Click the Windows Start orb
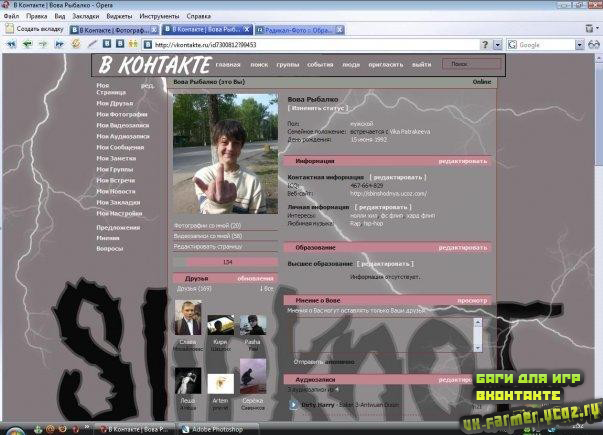Viewport: 603px width, 435px height. pyautogui.click(x=15, y=430)
